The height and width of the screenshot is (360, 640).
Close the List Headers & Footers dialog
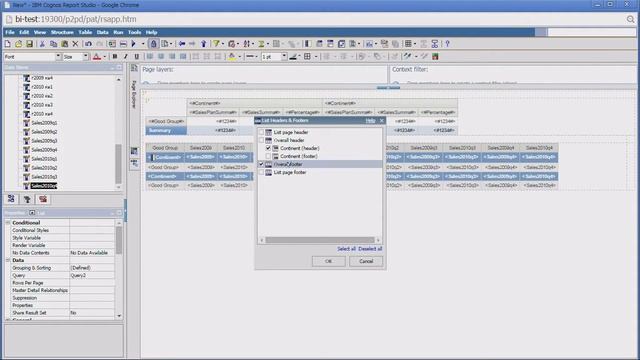382,120
